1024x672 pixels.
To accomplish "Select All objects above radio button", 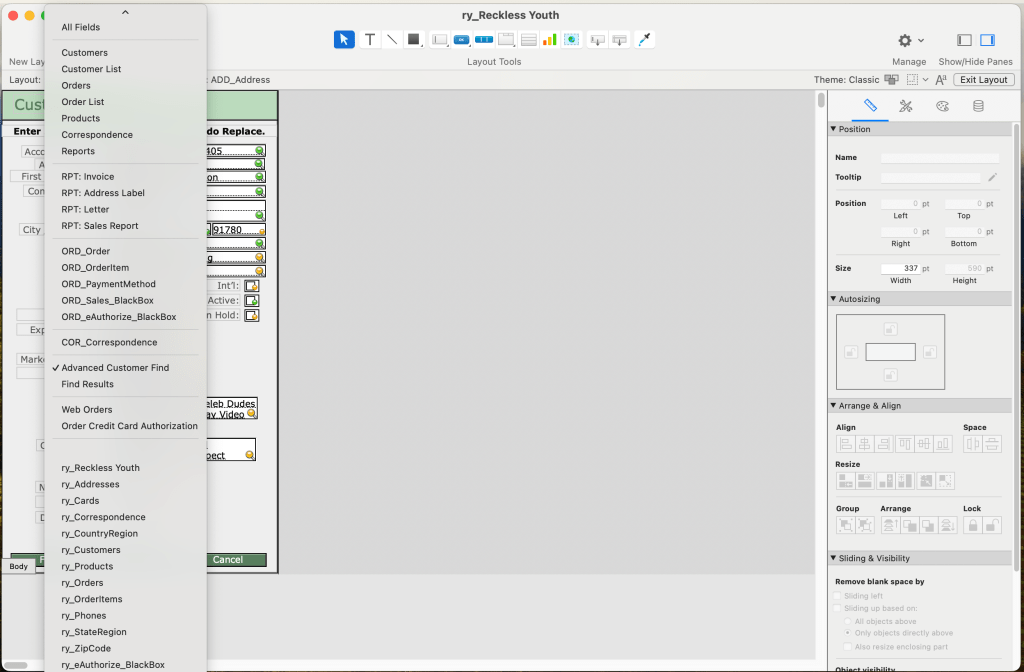I will point(849,621).
